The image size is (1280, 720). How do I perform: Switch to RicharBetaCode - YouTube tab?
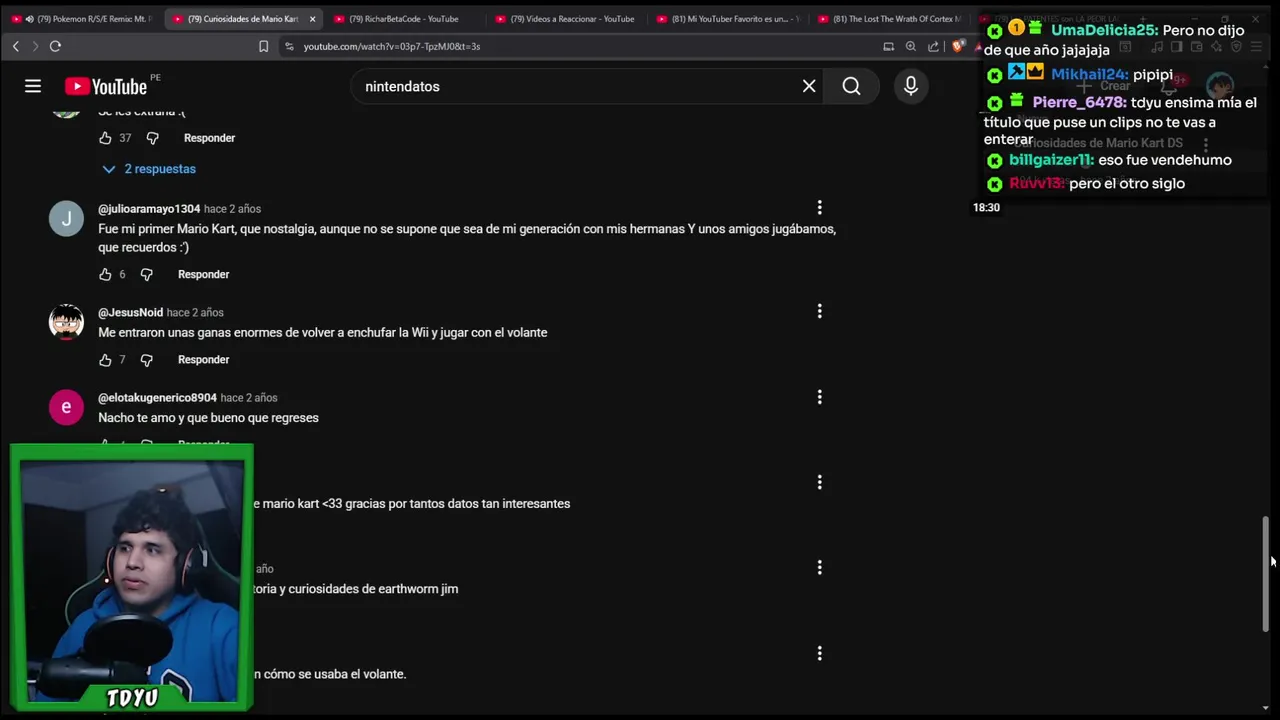[x=404, y=19]
